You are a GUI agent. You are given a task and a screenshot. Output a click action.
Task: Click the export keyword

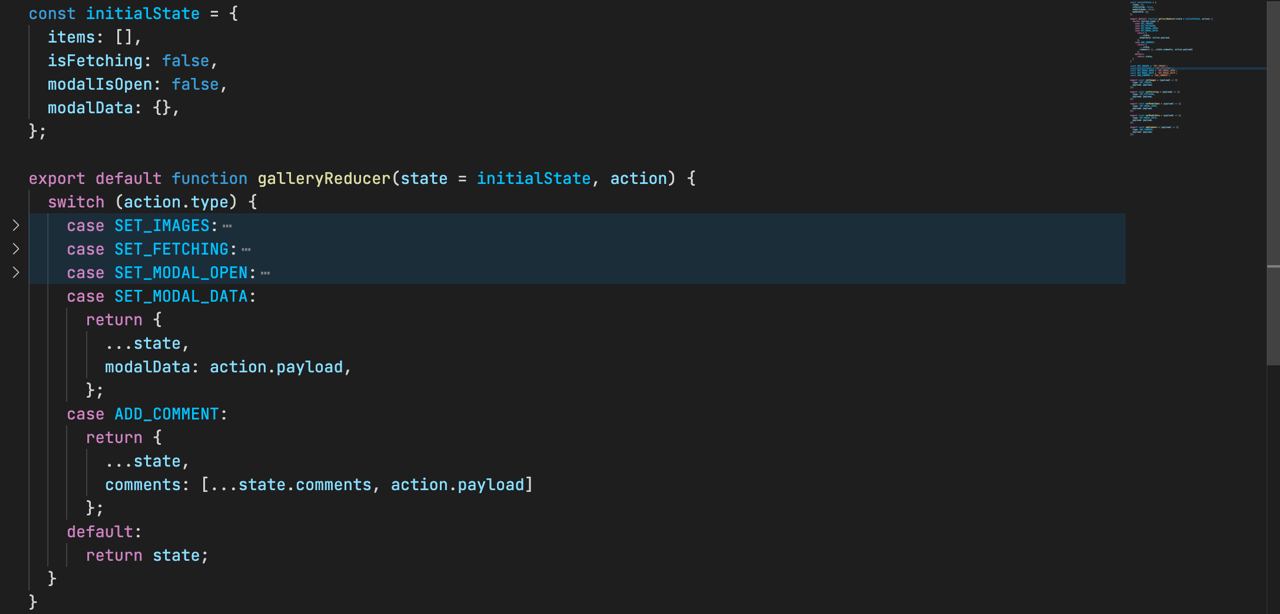pyautogui.click(x=56, y=179)
